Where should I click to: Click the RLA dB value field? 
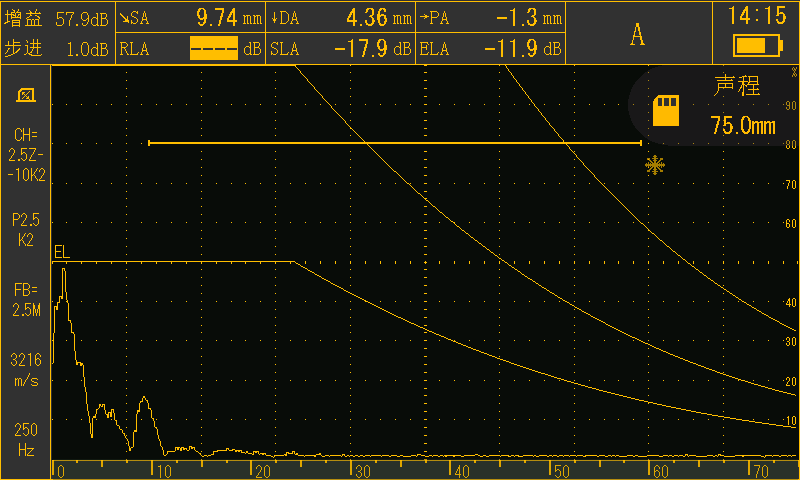pyautogui.click(x=190, y=48)
